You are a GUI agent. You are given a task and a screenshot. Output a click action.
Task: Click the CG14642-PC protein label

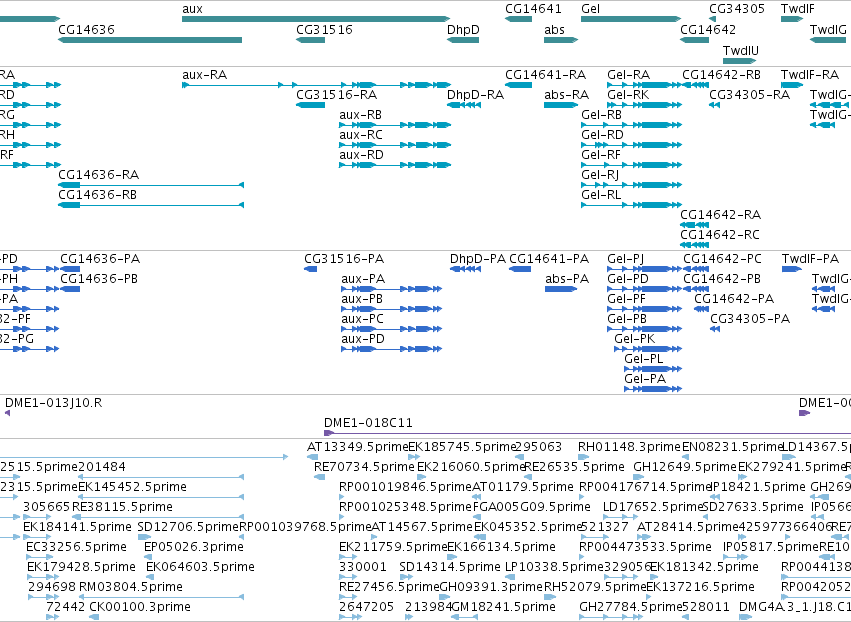(722, 258)
